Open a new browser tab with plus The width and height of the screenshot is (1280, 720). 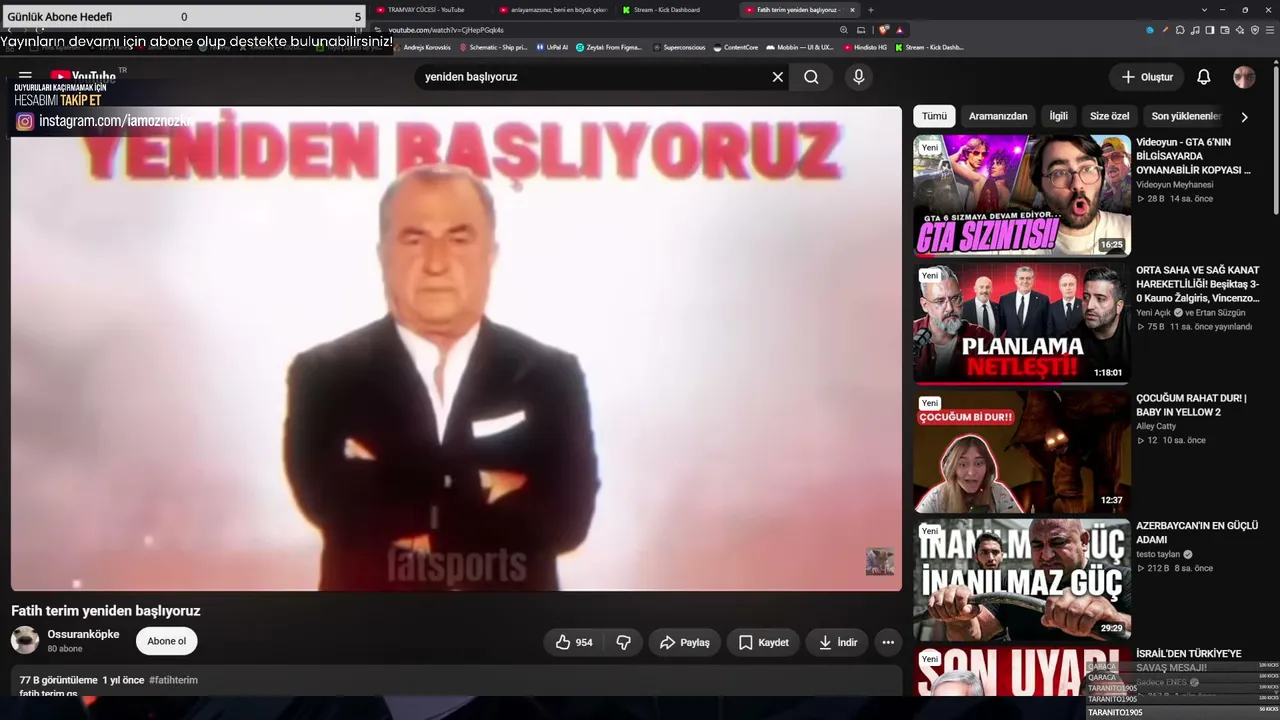tap(871, 10)
